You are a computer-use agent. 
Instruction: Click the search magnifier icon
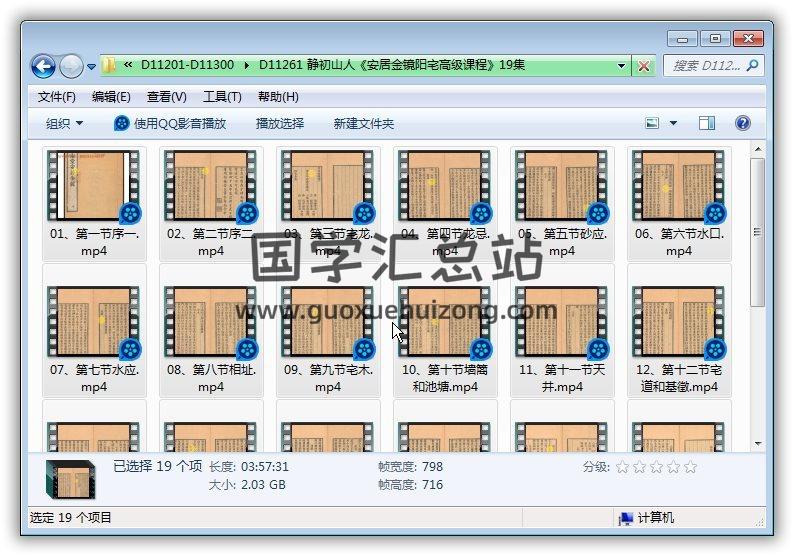click(752, 66)
